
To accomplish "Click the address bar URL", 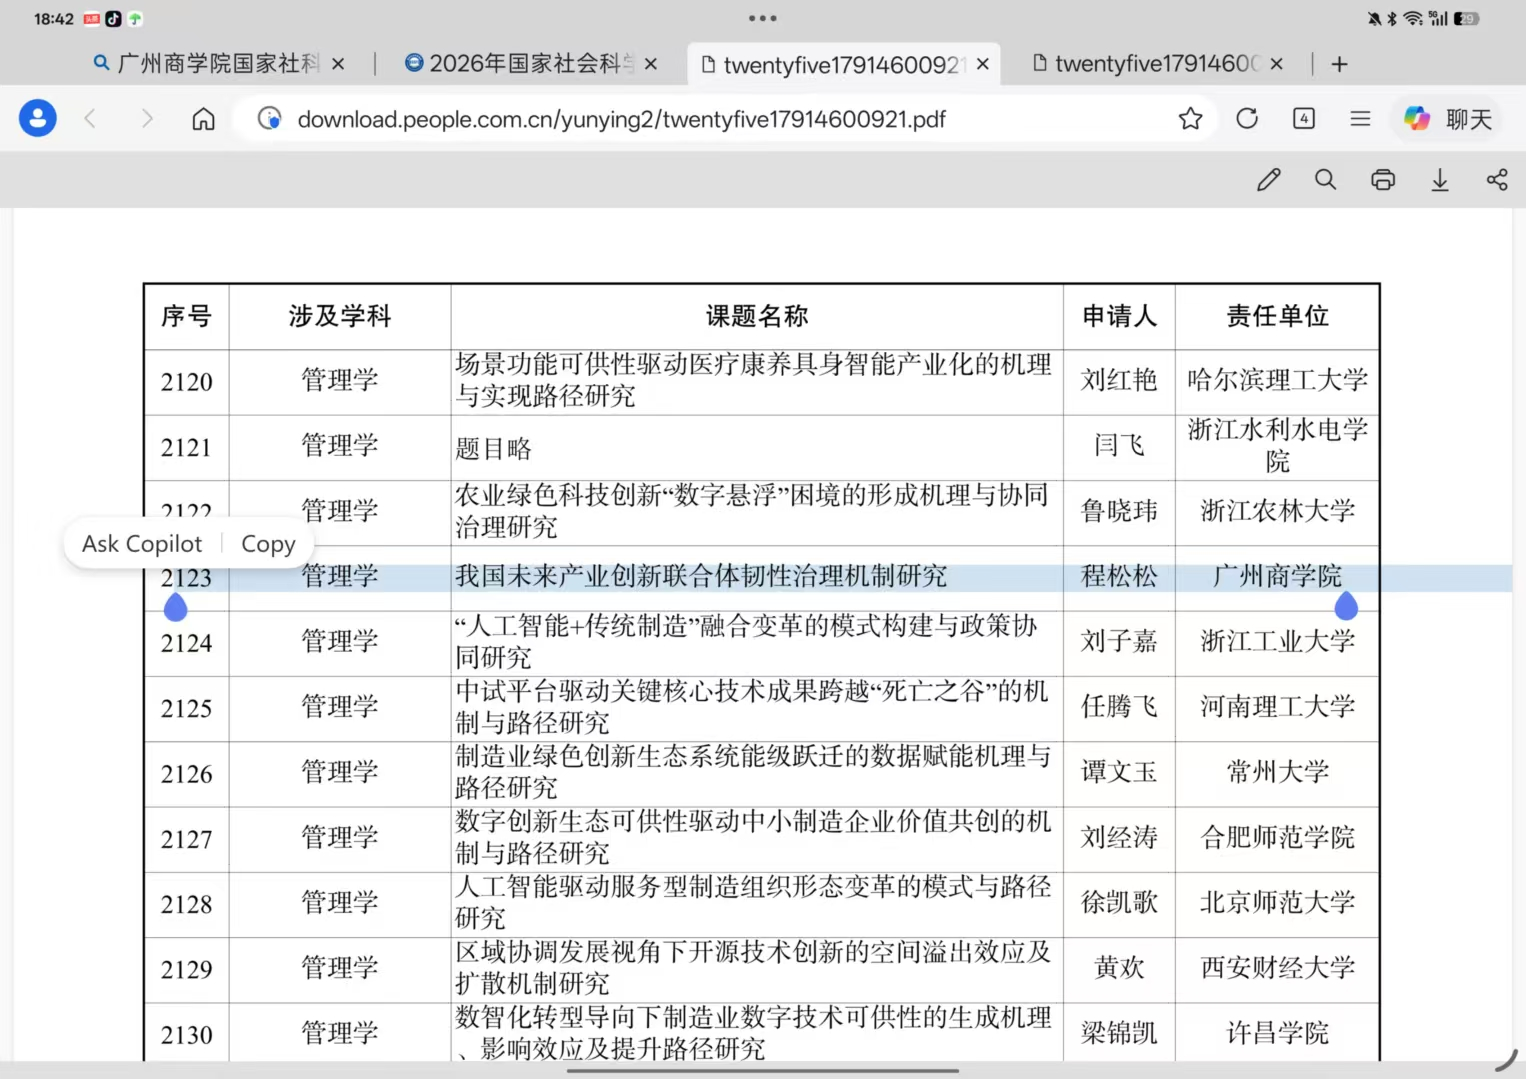I will coord(621,119).
